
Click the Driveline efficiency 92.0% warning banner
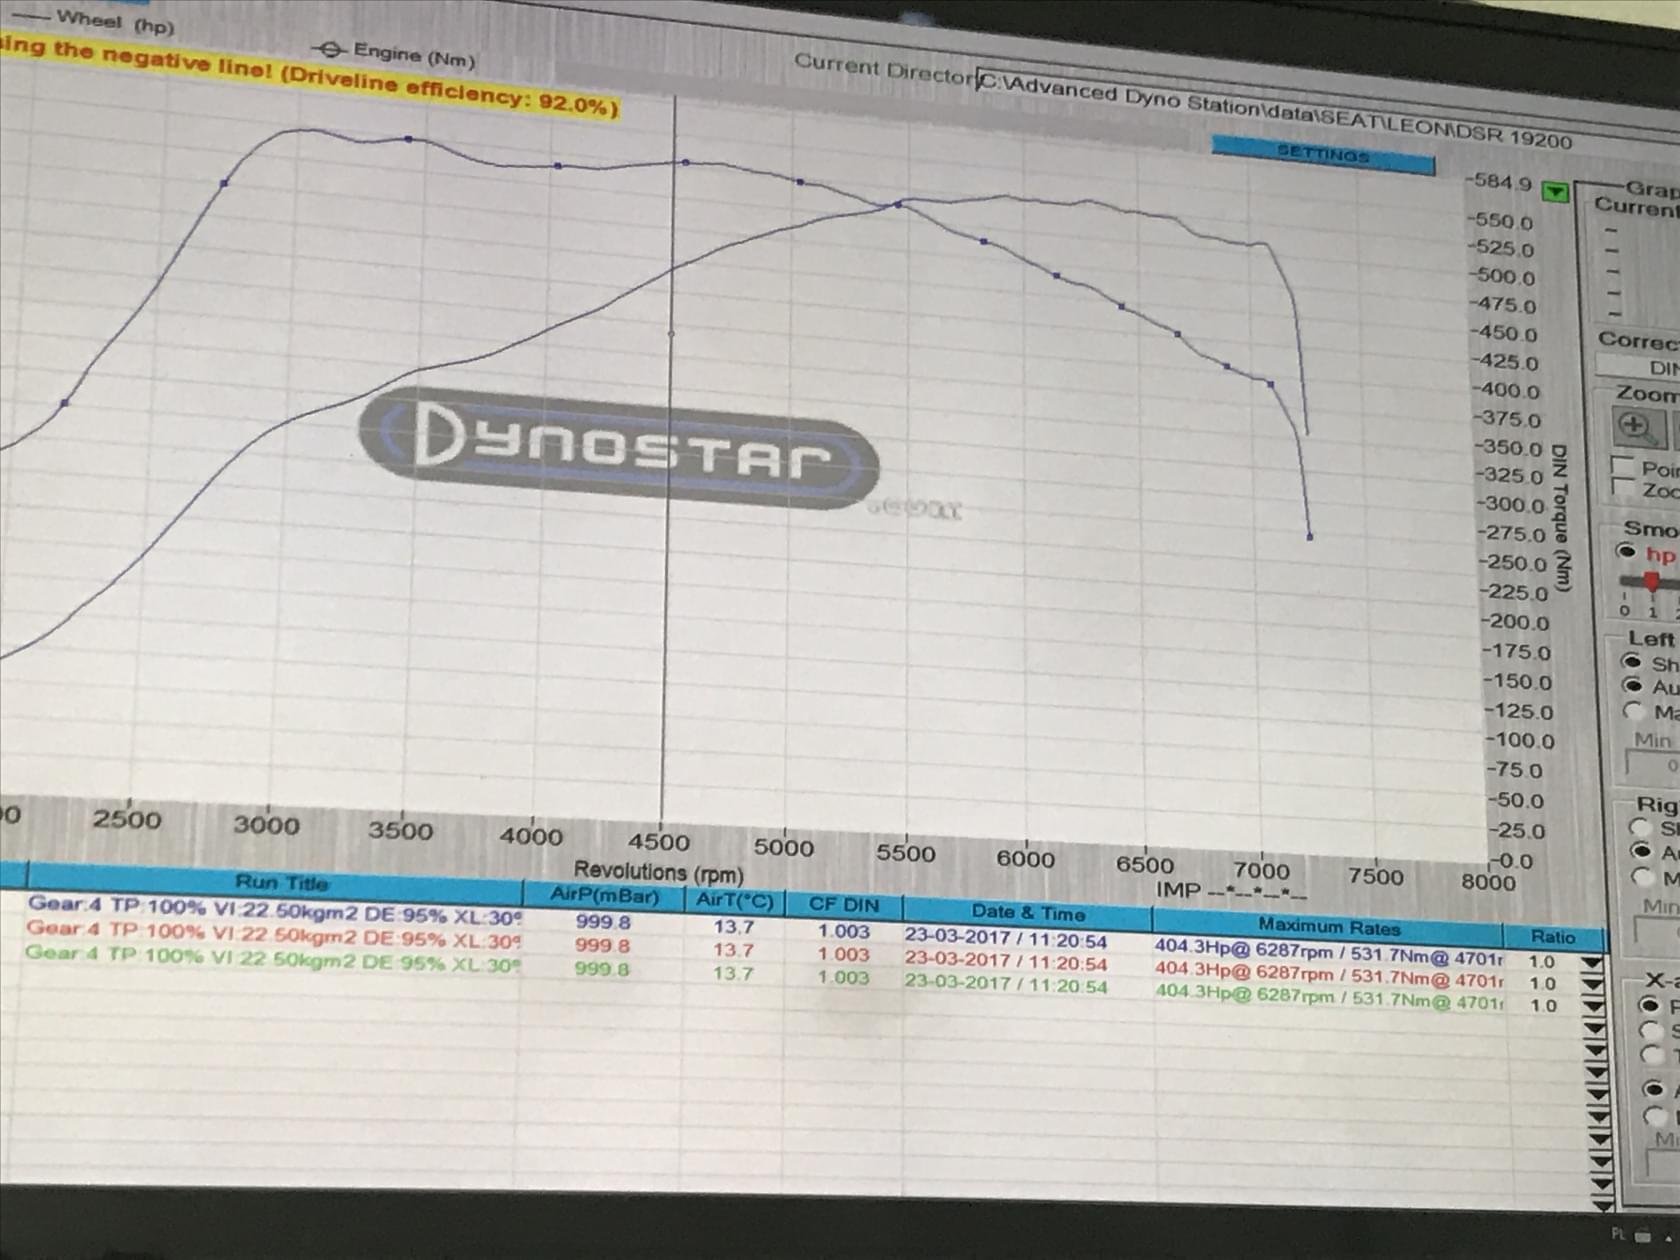click(x=309, y=76)
